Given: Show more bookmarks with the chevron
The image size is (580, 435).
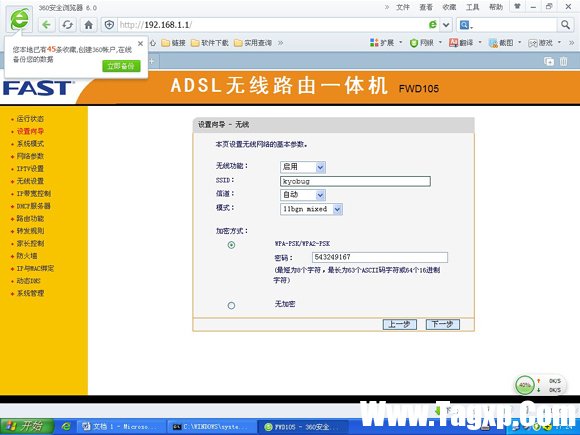Looking at the screenshot, I should click(x=280, y=43).
